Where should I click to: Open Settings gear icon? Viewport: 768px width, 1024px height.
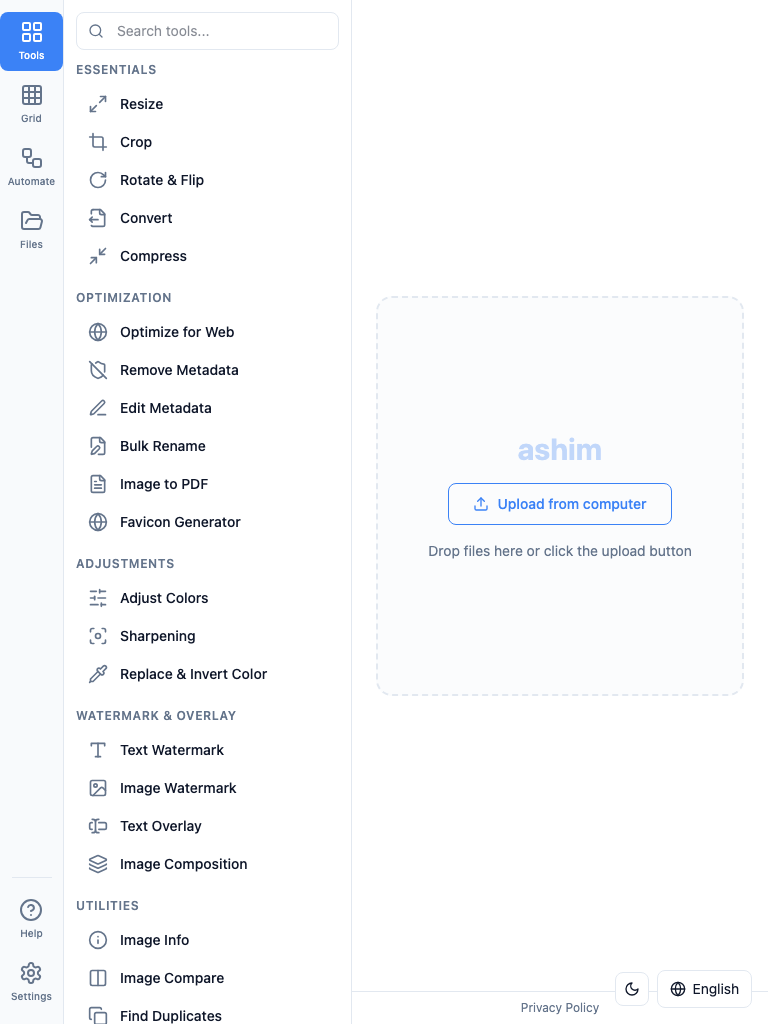[31, 973]
